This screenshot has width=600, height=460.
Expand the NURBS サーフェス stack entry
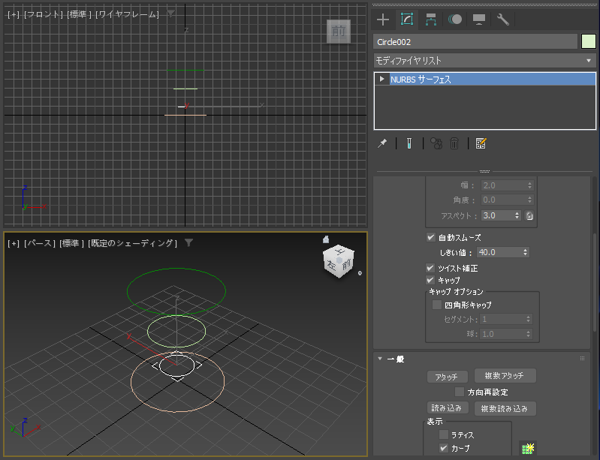(x=382, y=79)
